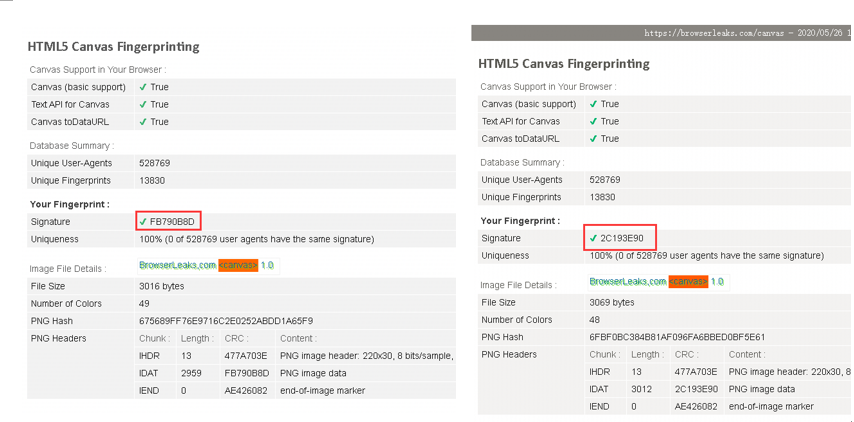854x422 pixels.
Task: Select the FB790B8D signature value
Action: tap(178, 221)
